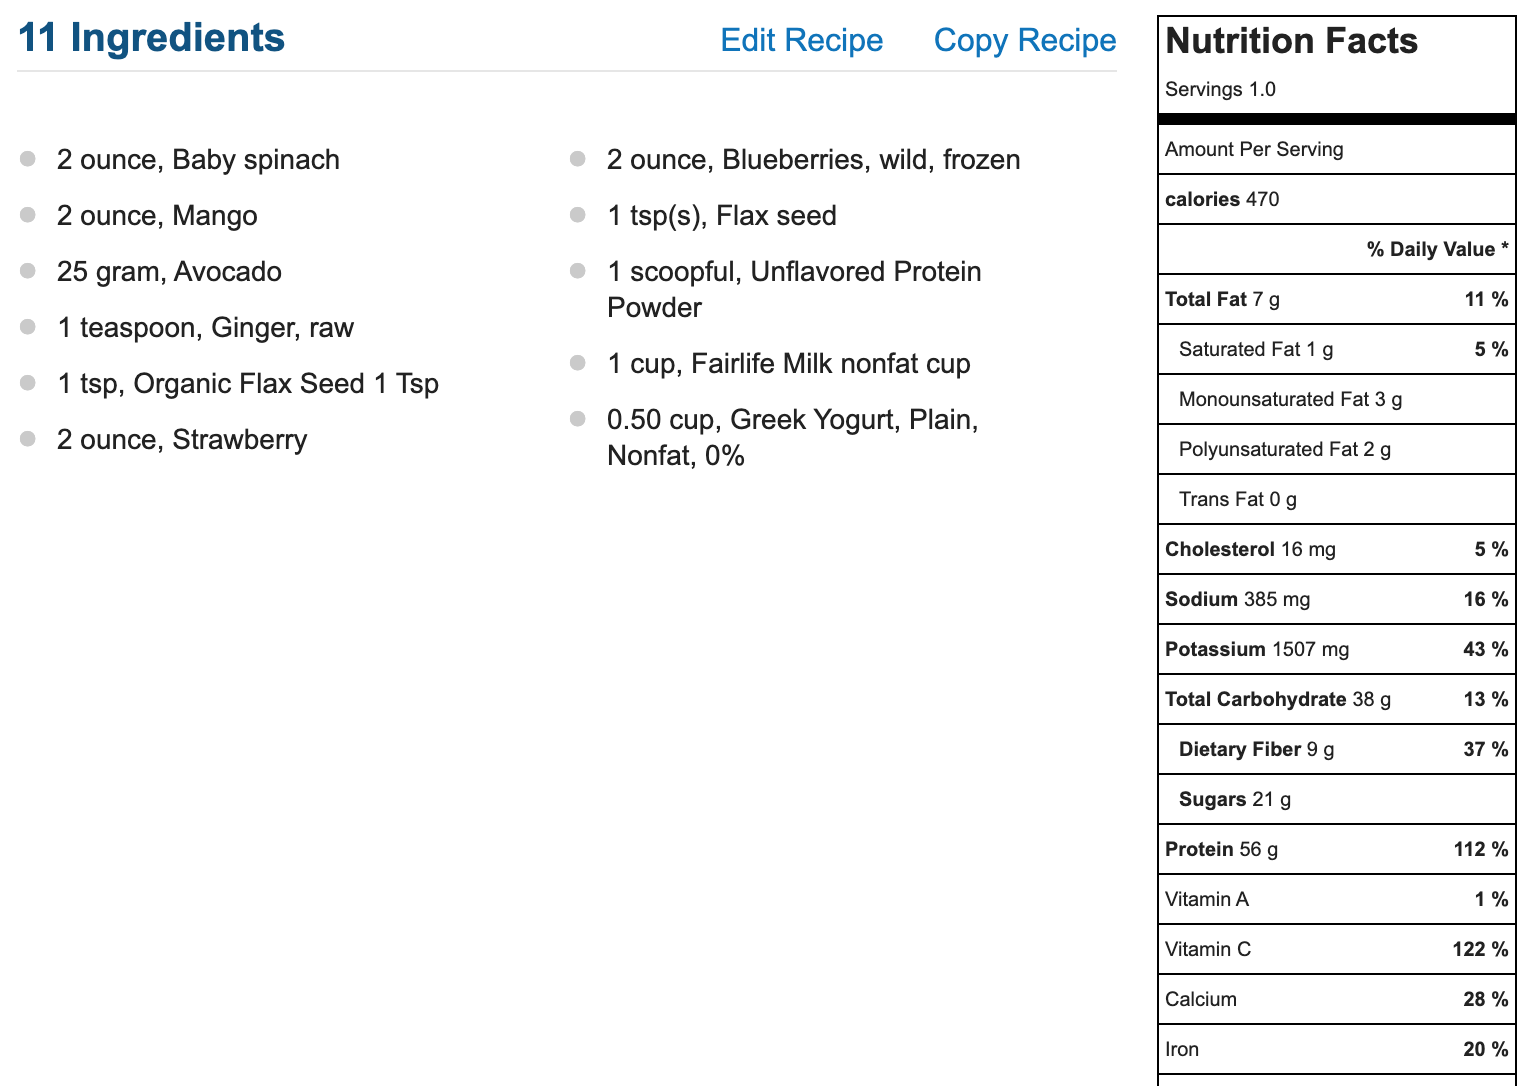
Task: Select the Fairlife Milk nonfat cup ingredient
Action: coord(788,364)
